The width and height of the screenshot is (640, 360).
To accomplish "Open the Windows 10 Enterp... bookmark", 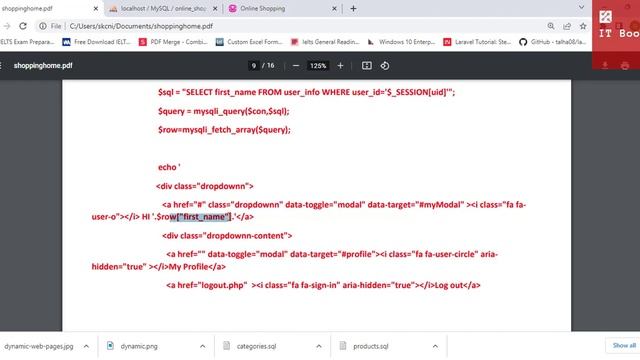I will [401, 42].
